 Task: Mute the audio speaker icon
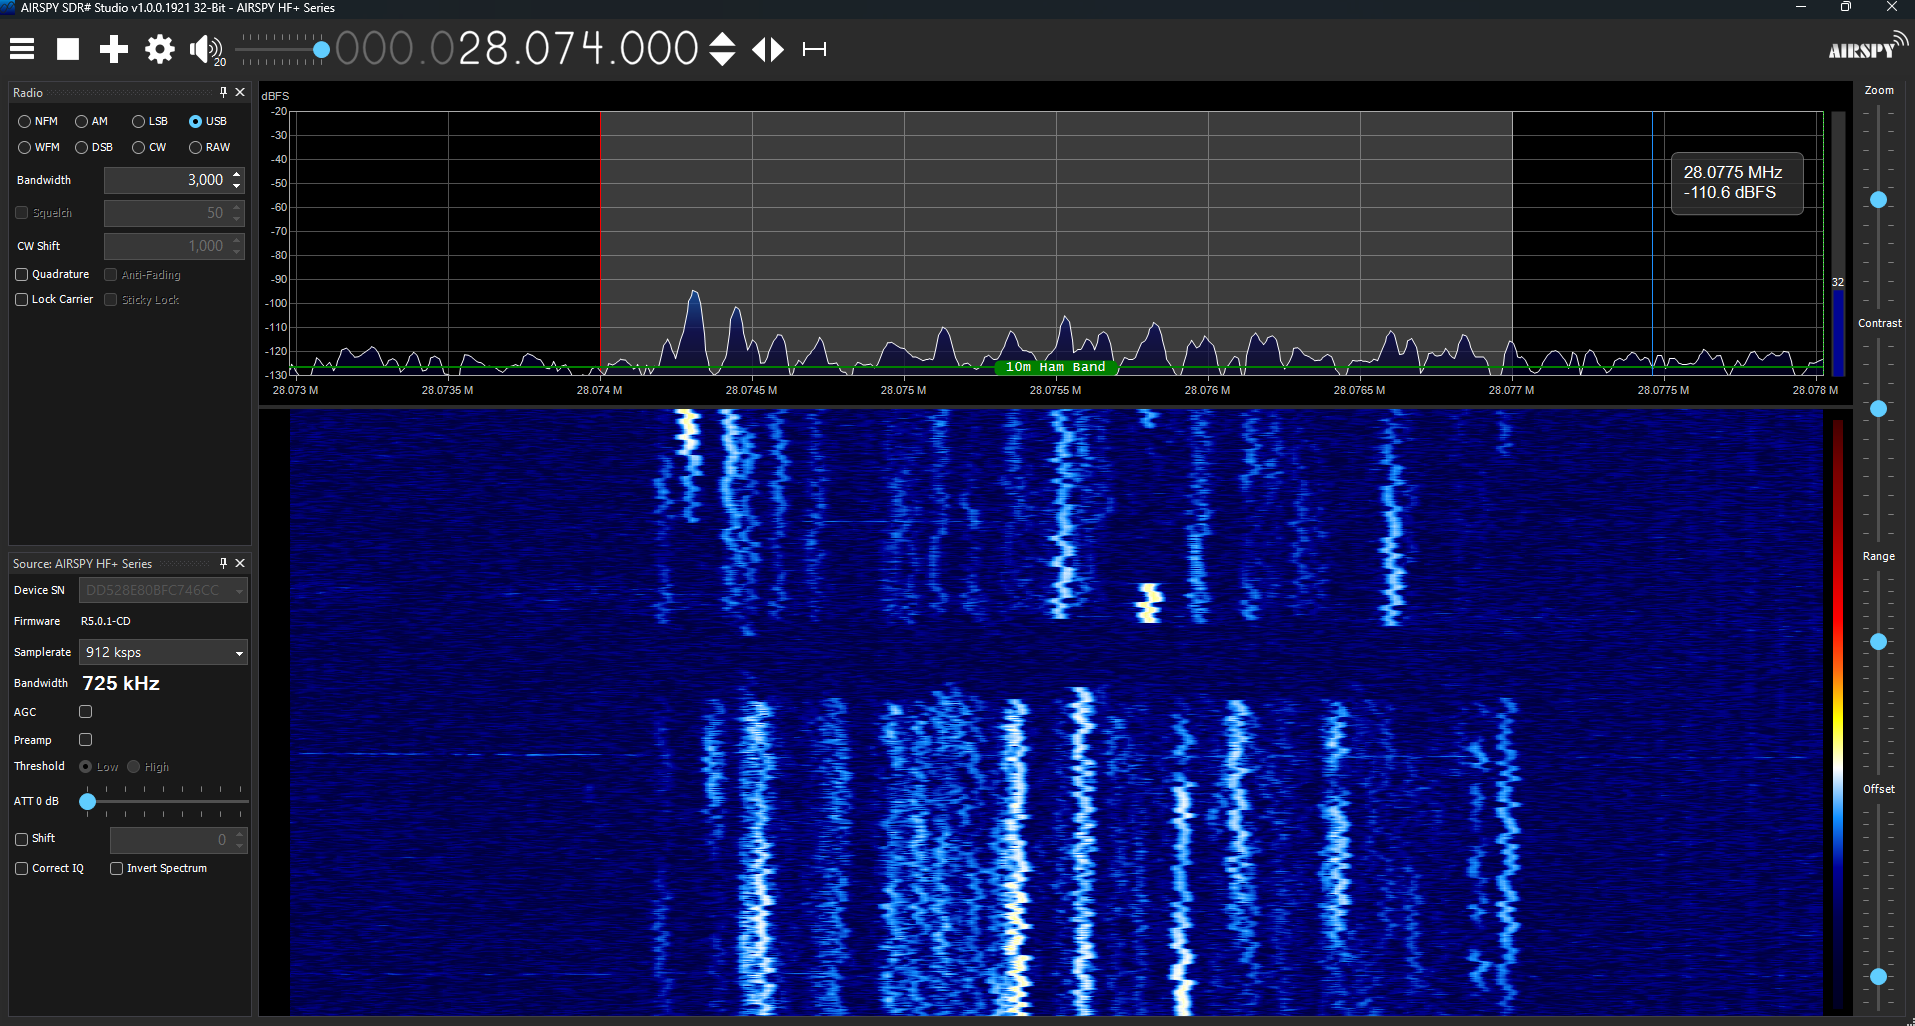pyautogui.click(x=203, y=48)
